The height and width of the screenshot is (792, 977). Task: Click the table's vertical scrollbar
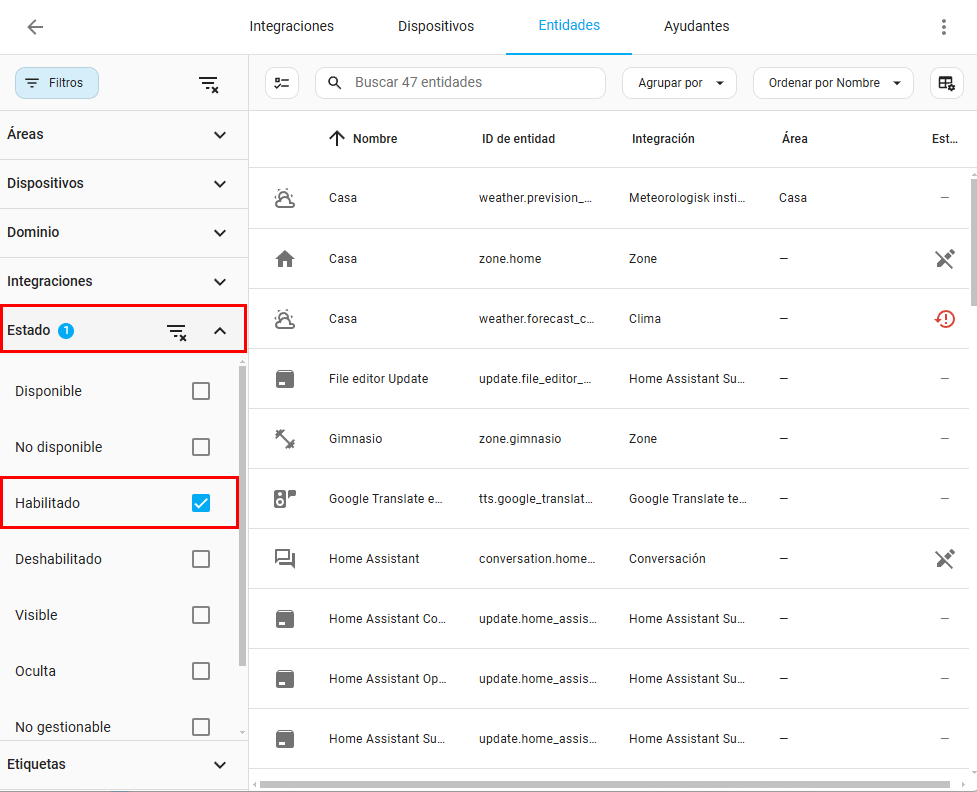tap(973, 240)
